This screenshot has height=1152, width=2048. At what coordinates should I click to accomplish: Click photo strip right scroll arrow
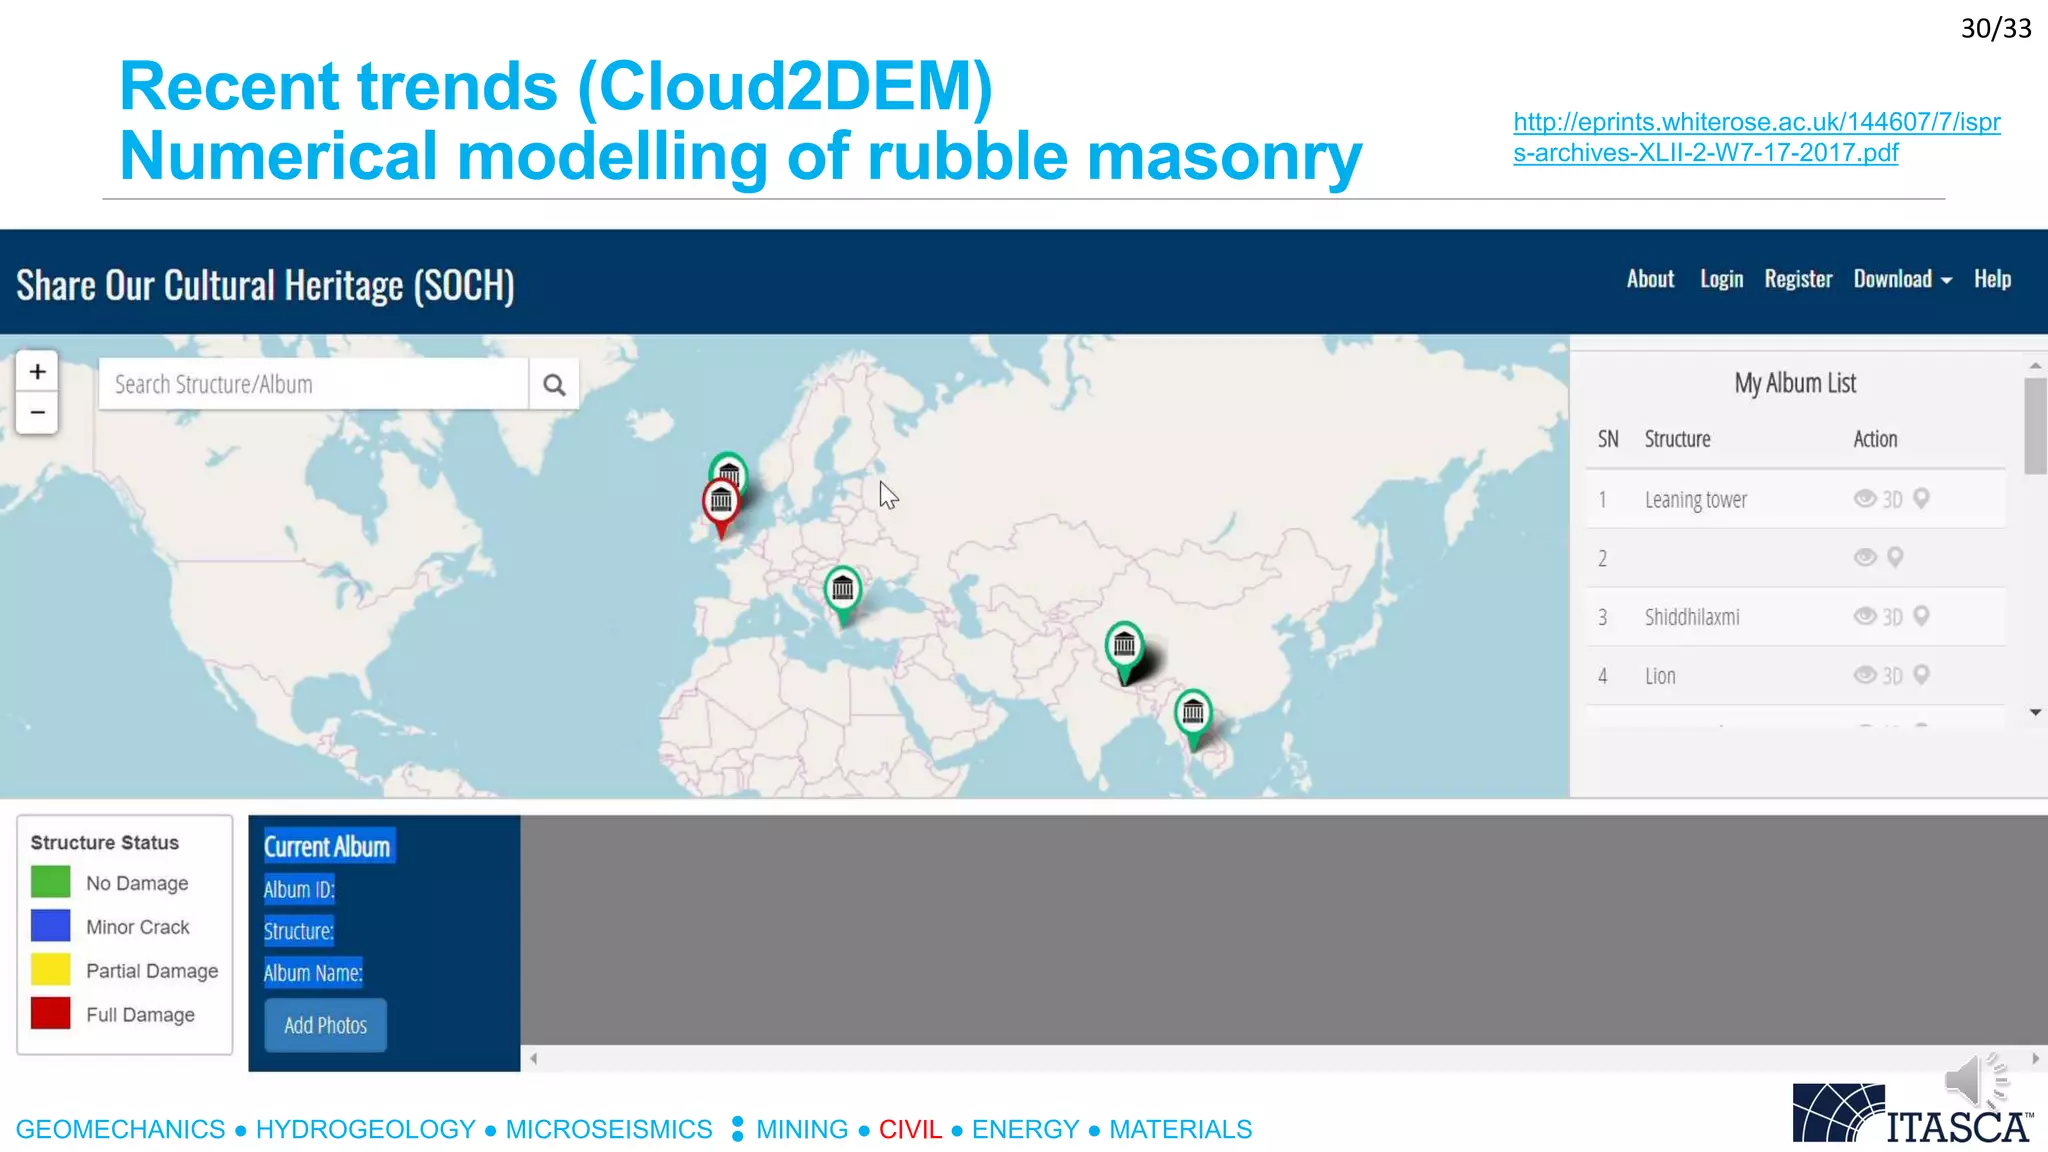pyautogui.click(x=2035, y=1058)
